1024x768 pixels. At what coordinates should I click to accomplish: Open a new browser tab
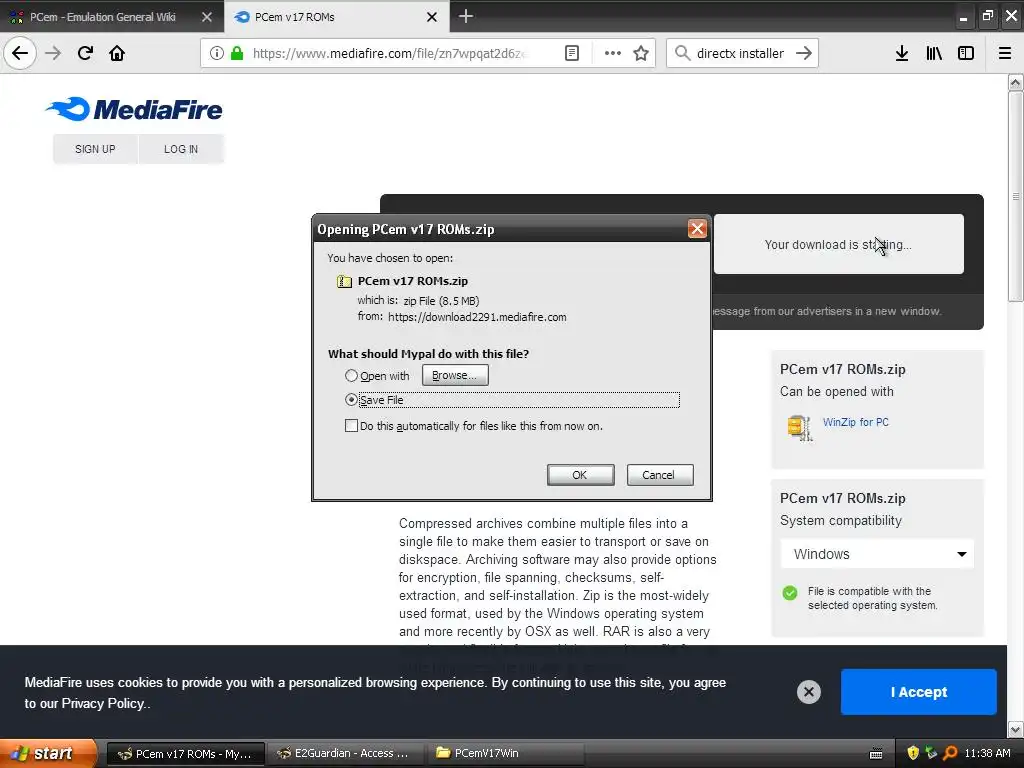466,16
